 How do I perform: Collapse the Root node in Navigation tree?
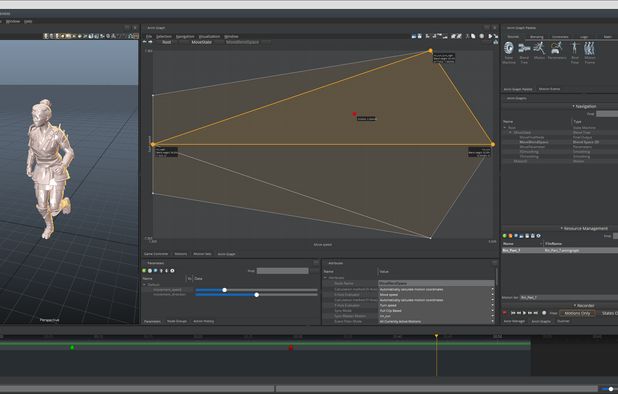(x=505, y=128)
